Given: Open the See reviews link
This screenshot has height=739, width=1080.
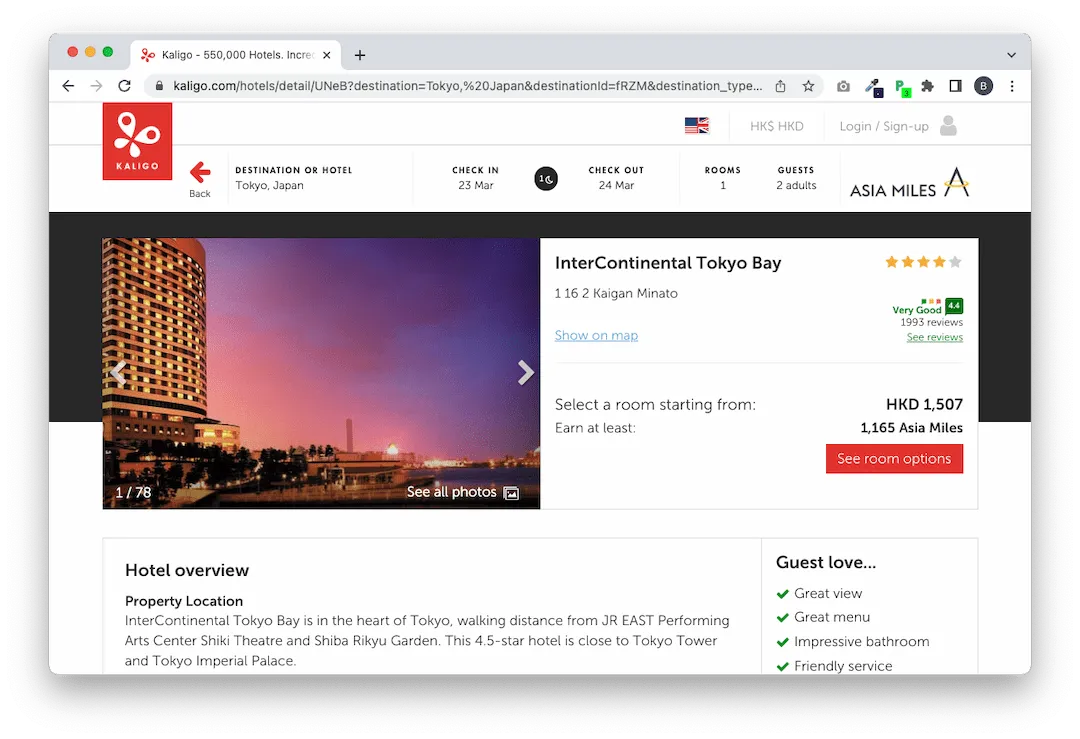Looking at the screenshot, I should pos(934,338).
